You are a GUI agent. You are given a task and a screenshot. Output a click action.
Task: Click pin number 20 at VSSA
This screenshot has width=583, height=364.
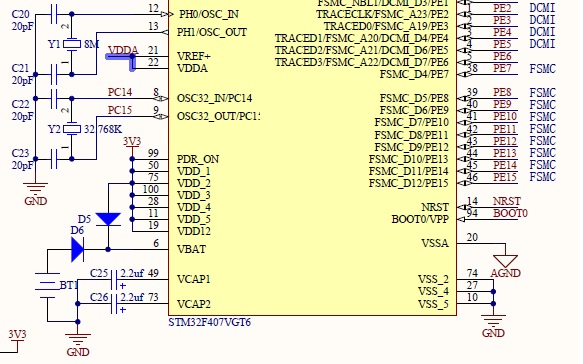(472, 237)
